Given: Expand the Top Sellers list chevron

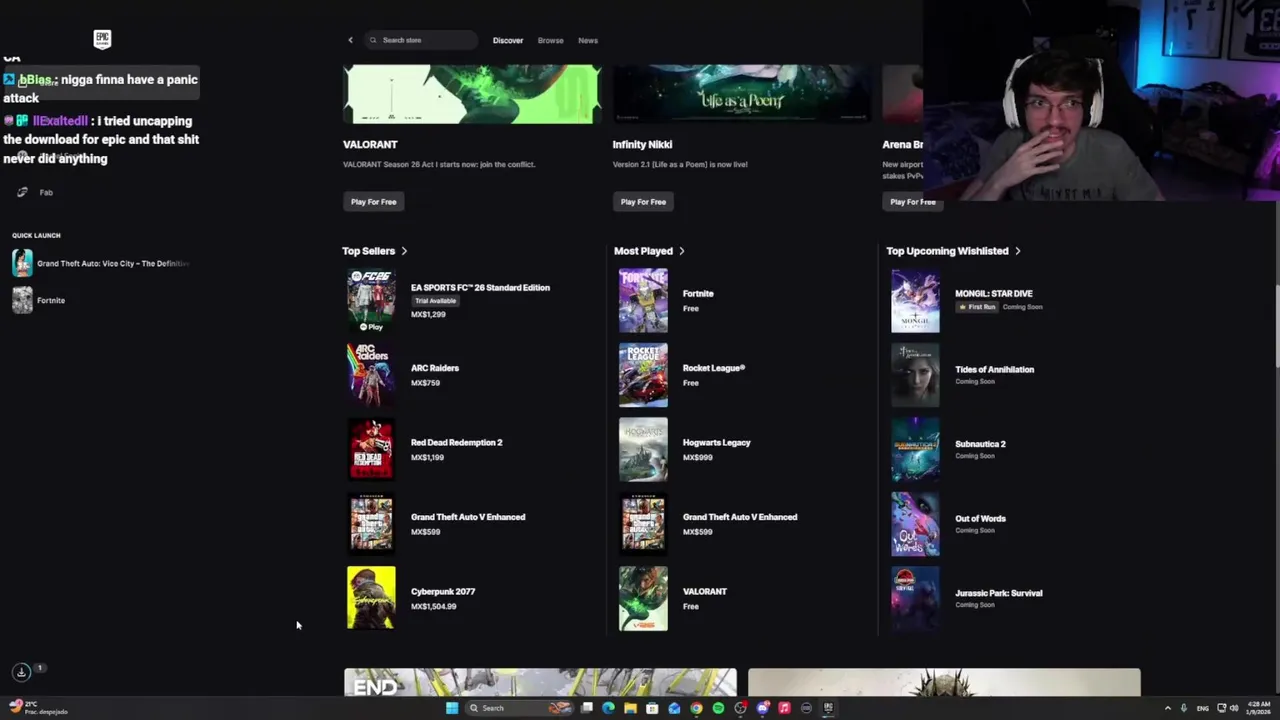Looking at the screenshot, I should [404, 251].
